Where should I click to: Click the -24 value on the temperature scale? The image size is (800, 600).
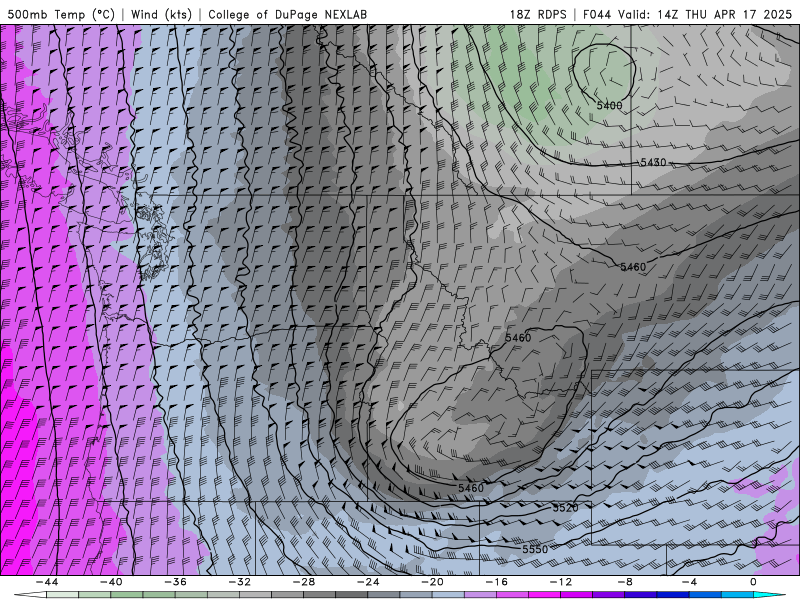click(368, 582)
